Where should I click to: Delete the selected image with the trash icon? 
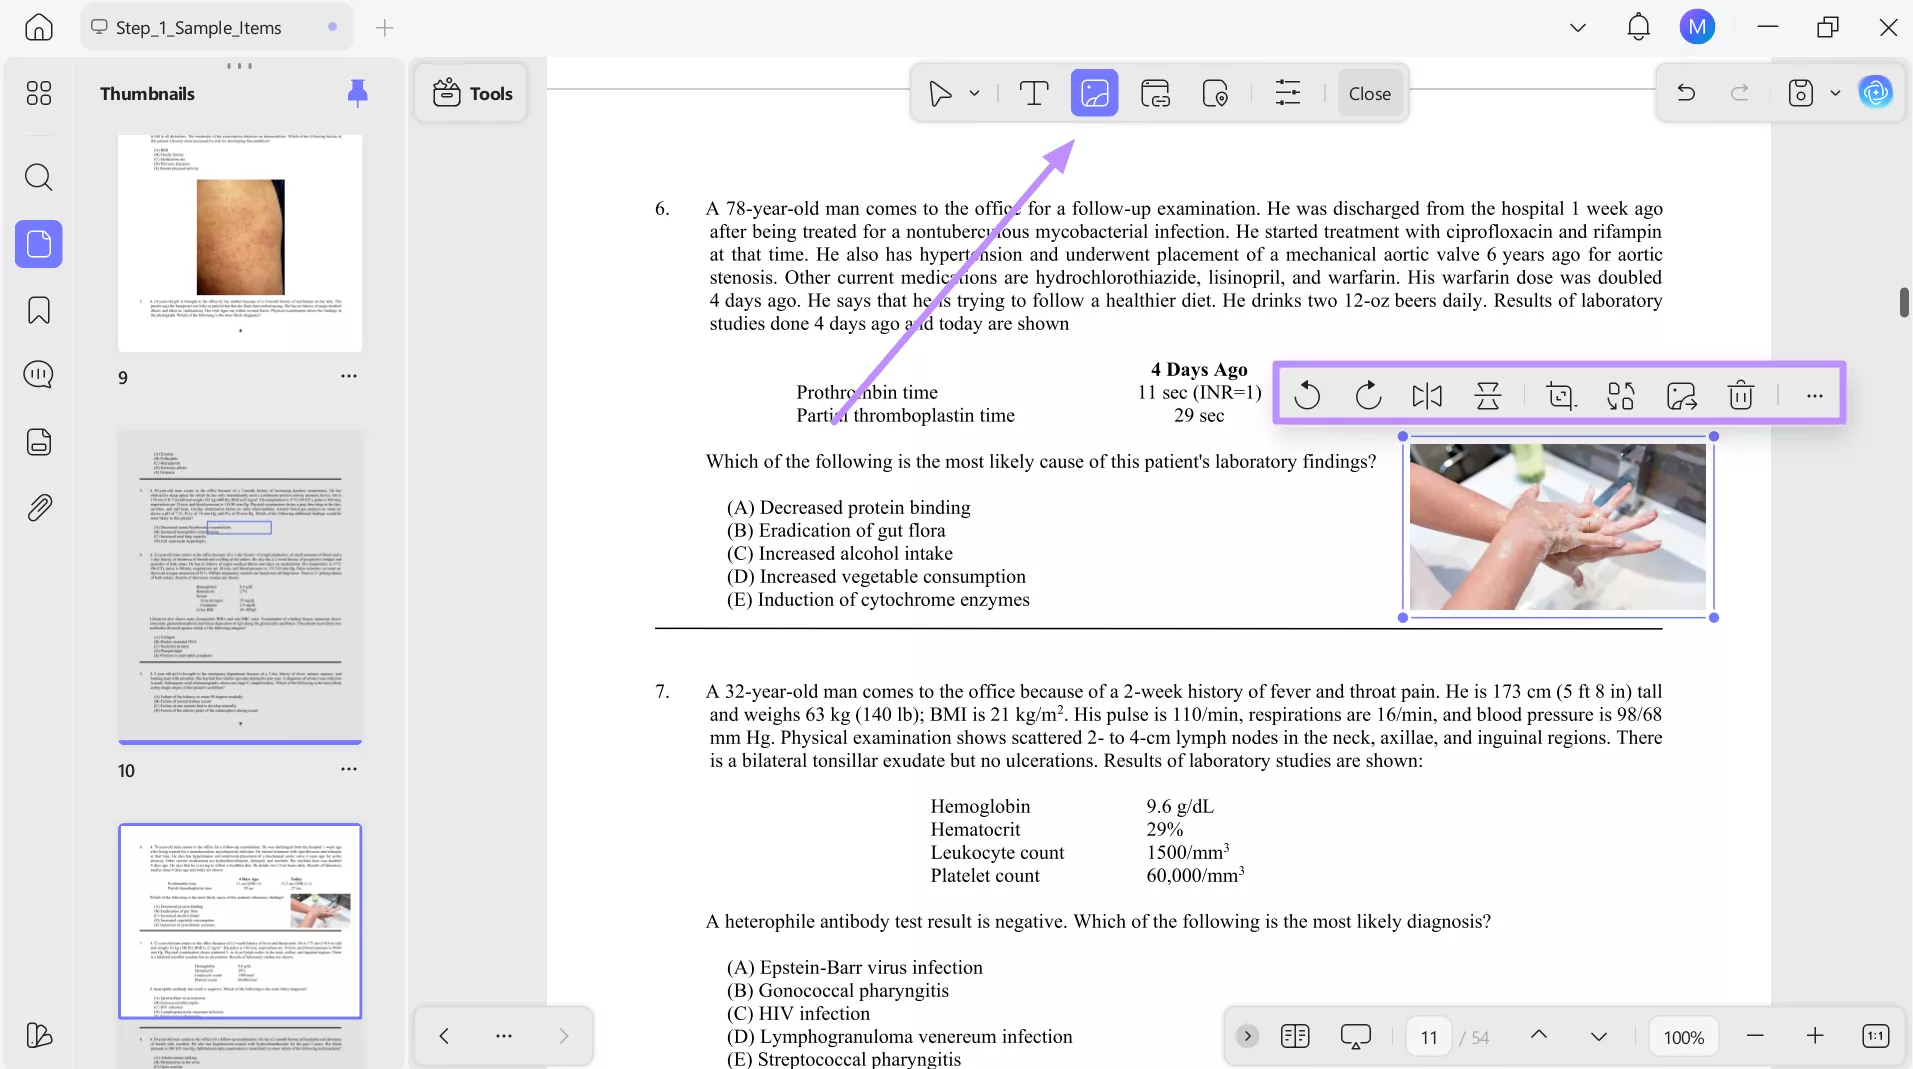pos(1740,395)
